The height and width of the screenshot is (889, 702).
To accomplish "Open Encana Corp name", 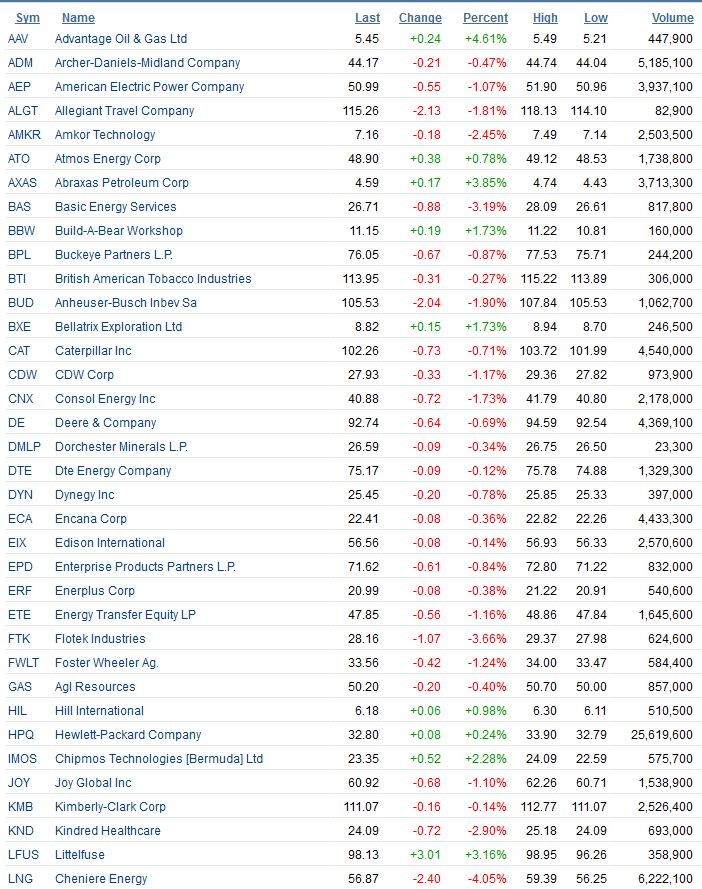I will (x=91, y=519).
